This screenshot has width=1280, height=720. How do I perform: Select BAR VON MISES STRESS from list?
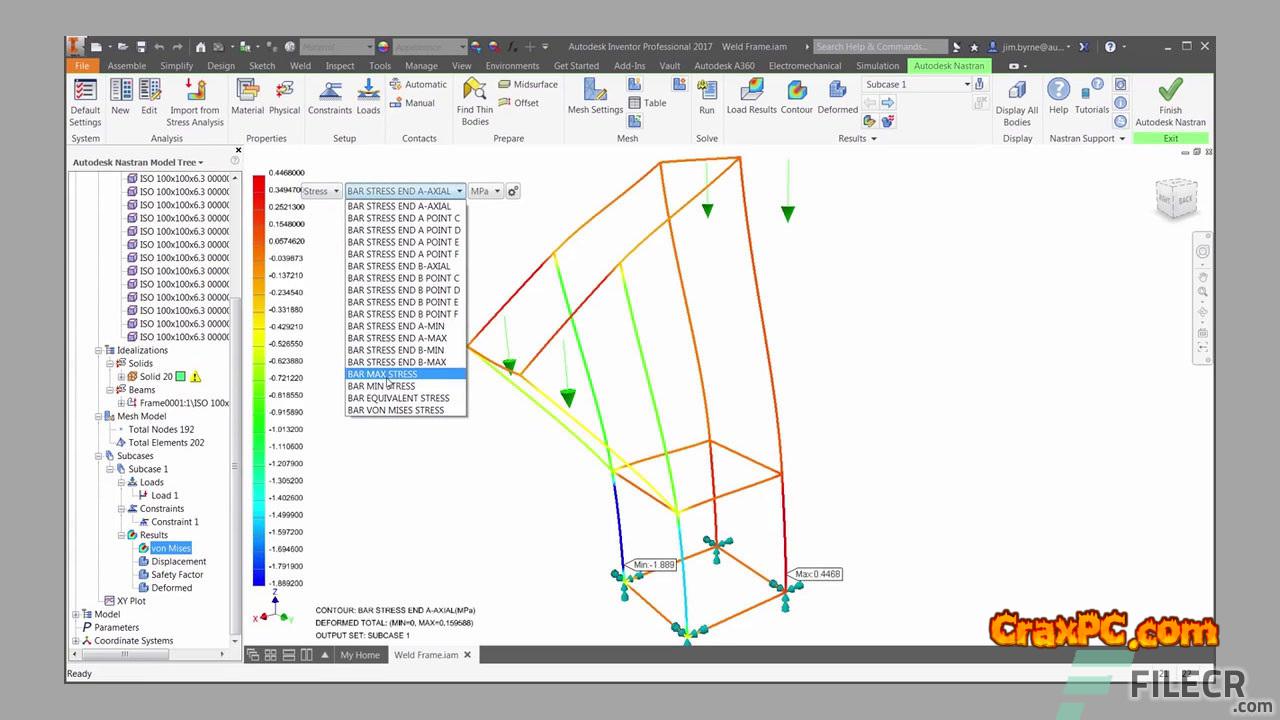click(x=396, y=410)
